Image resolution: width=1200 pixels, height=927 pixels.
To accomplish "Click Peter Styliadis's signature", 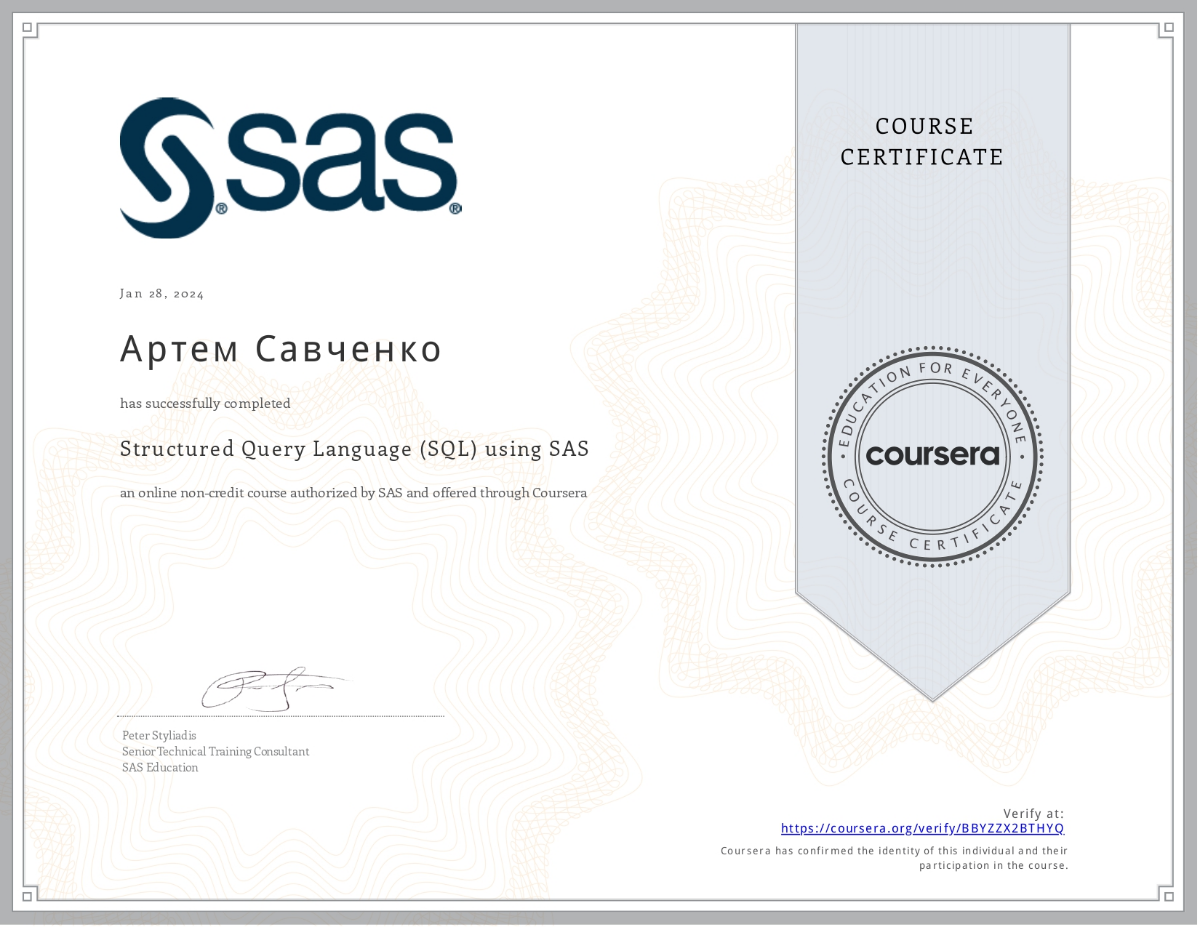I will (x=274, y=689).
